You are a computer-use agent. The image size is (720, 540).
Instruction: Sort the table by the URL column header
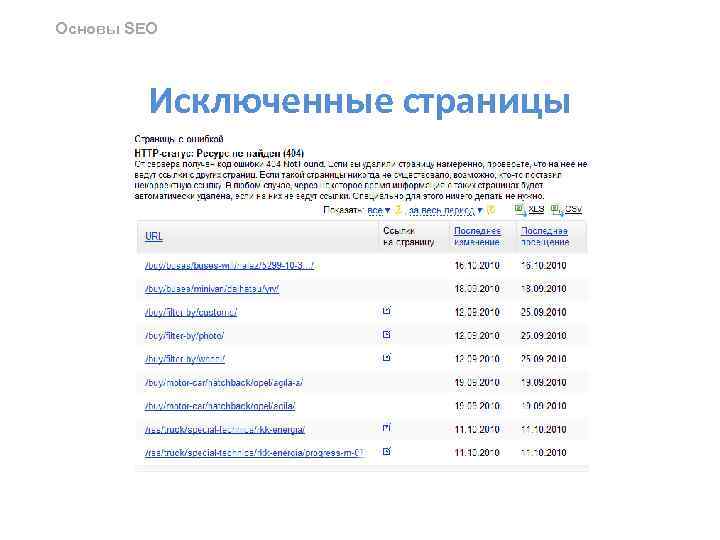pos(153,236)
